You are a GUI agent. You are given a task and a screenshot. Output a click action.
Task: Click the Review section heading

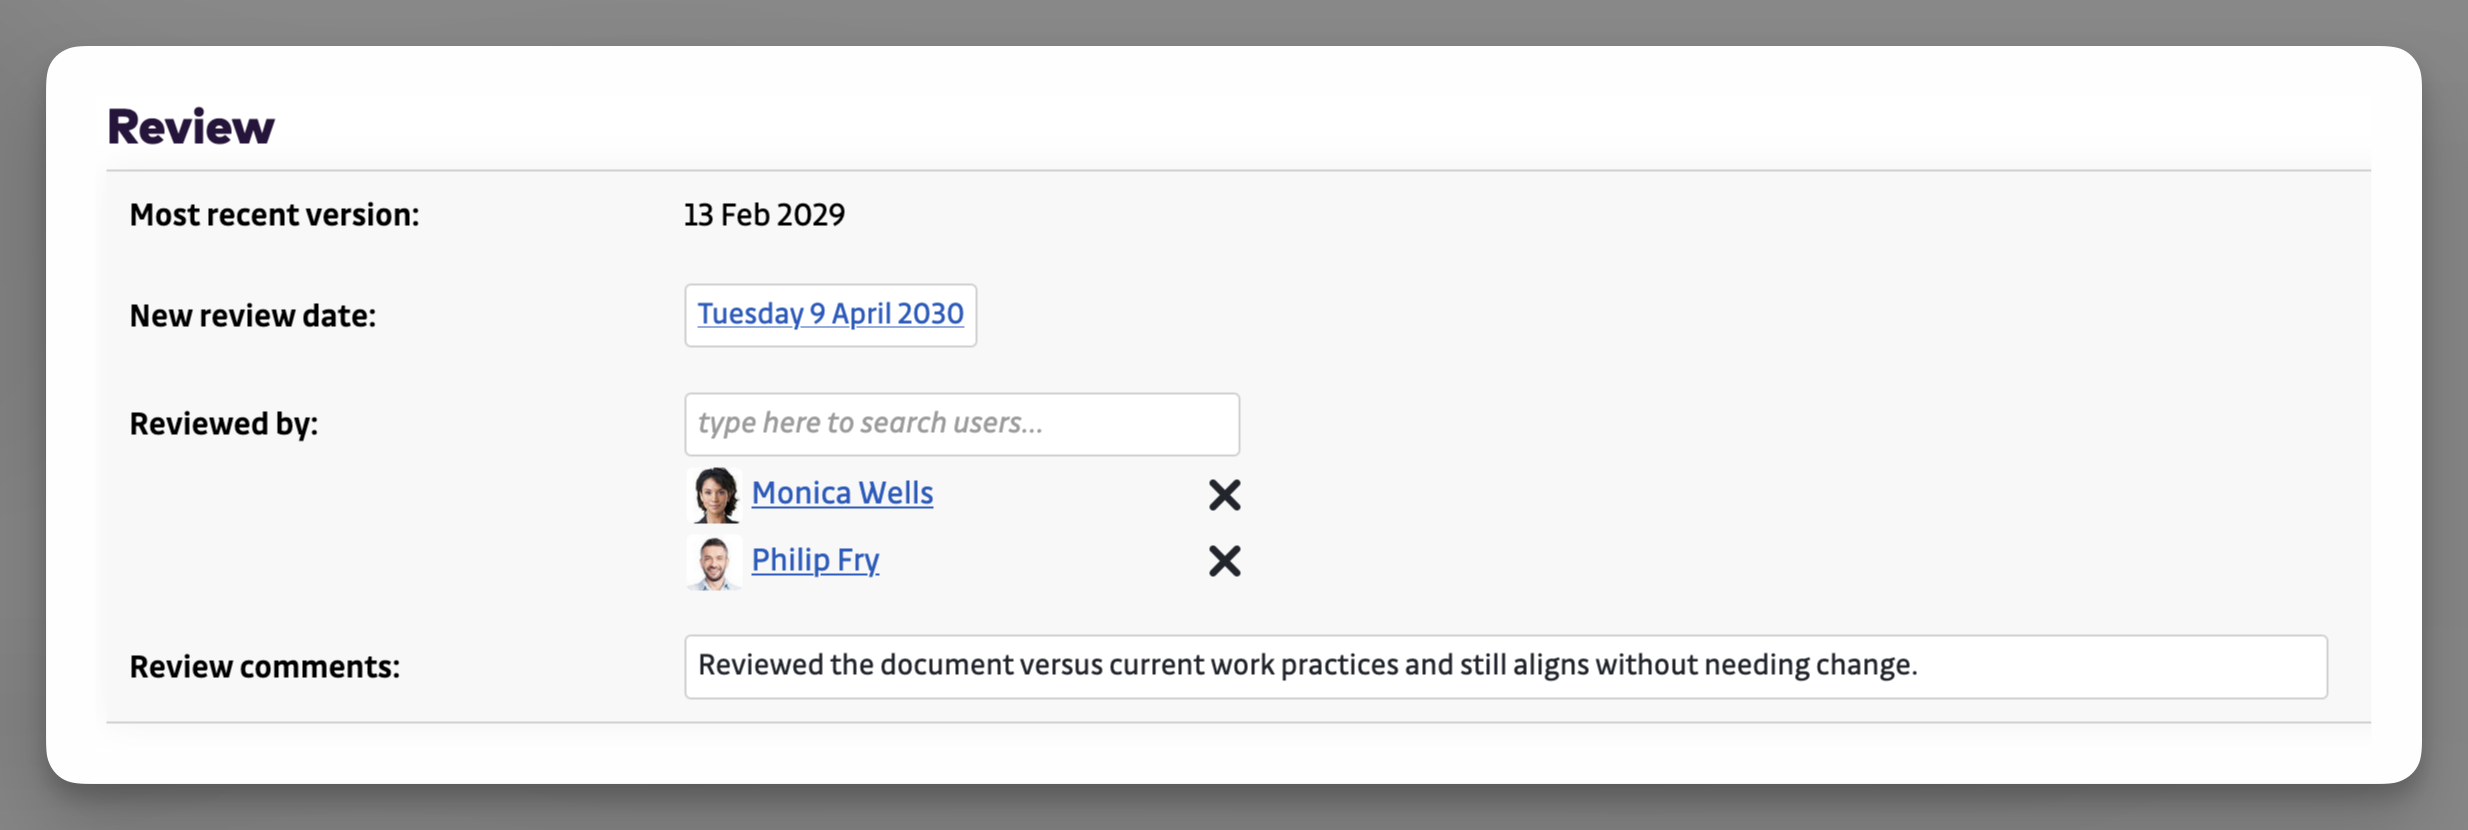191,124
